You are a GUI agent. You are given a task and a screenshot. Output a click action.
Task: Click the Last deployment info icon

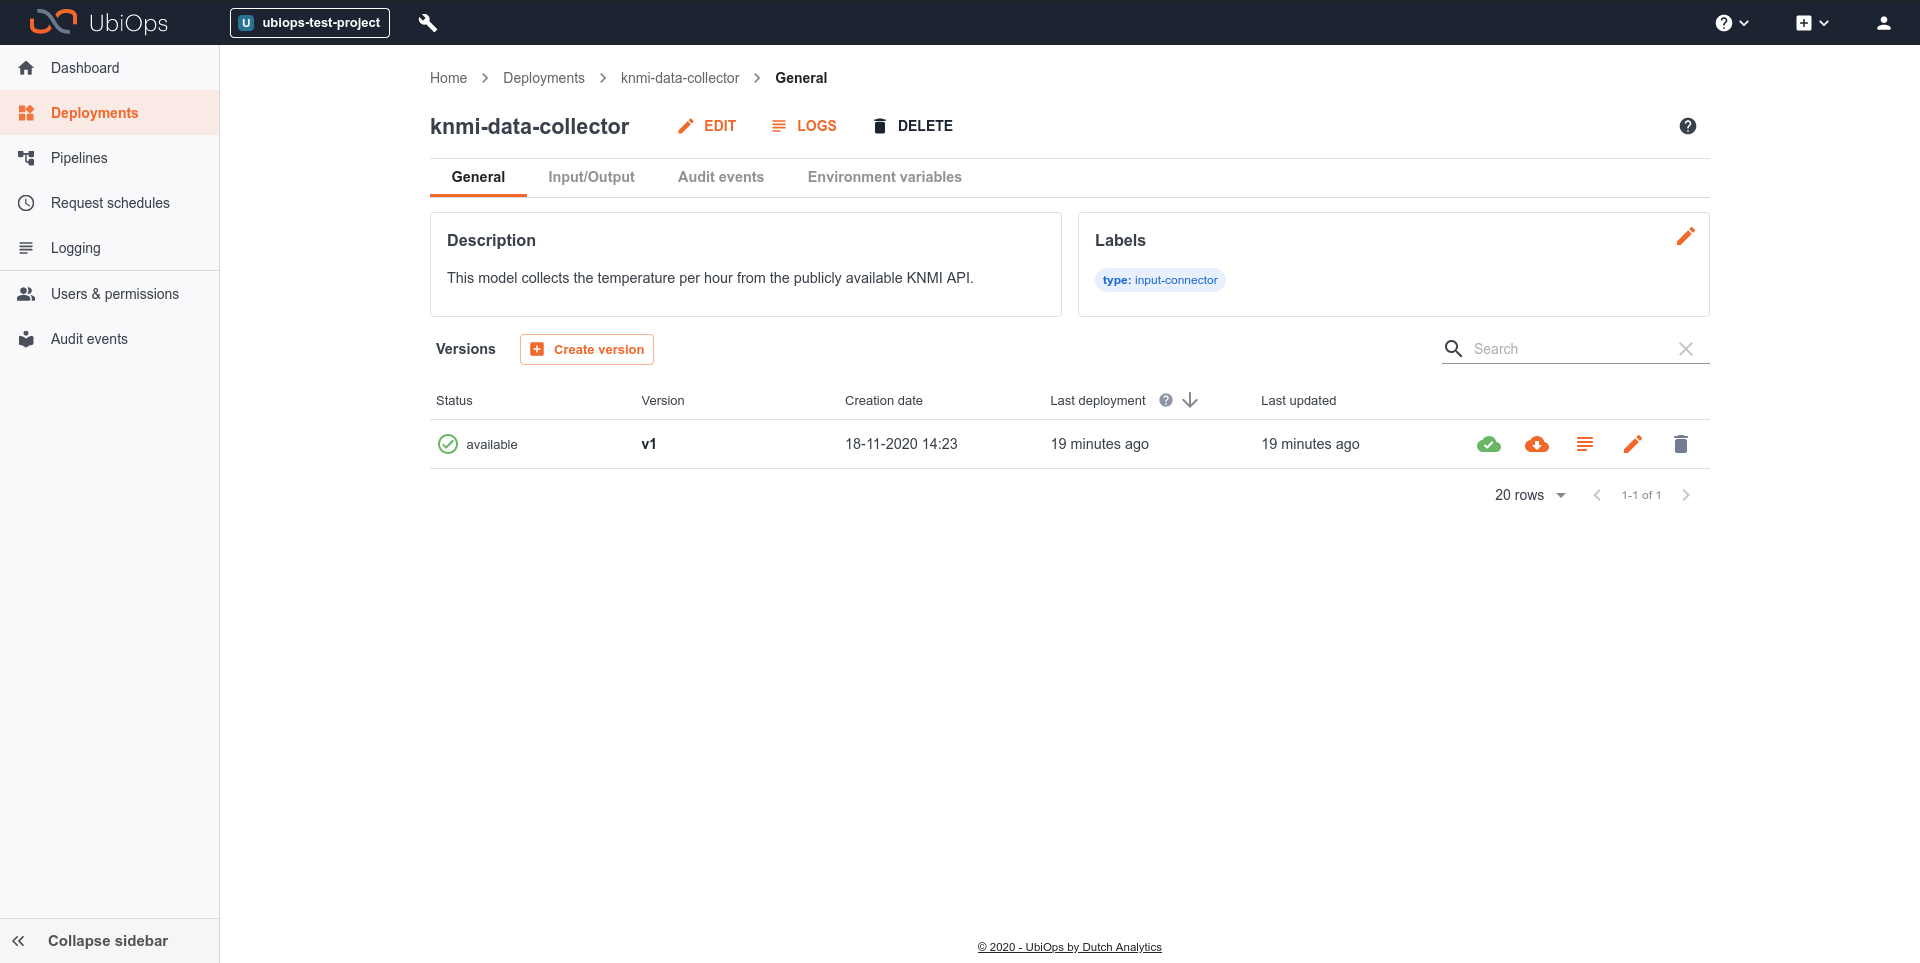coord(1166,400)
